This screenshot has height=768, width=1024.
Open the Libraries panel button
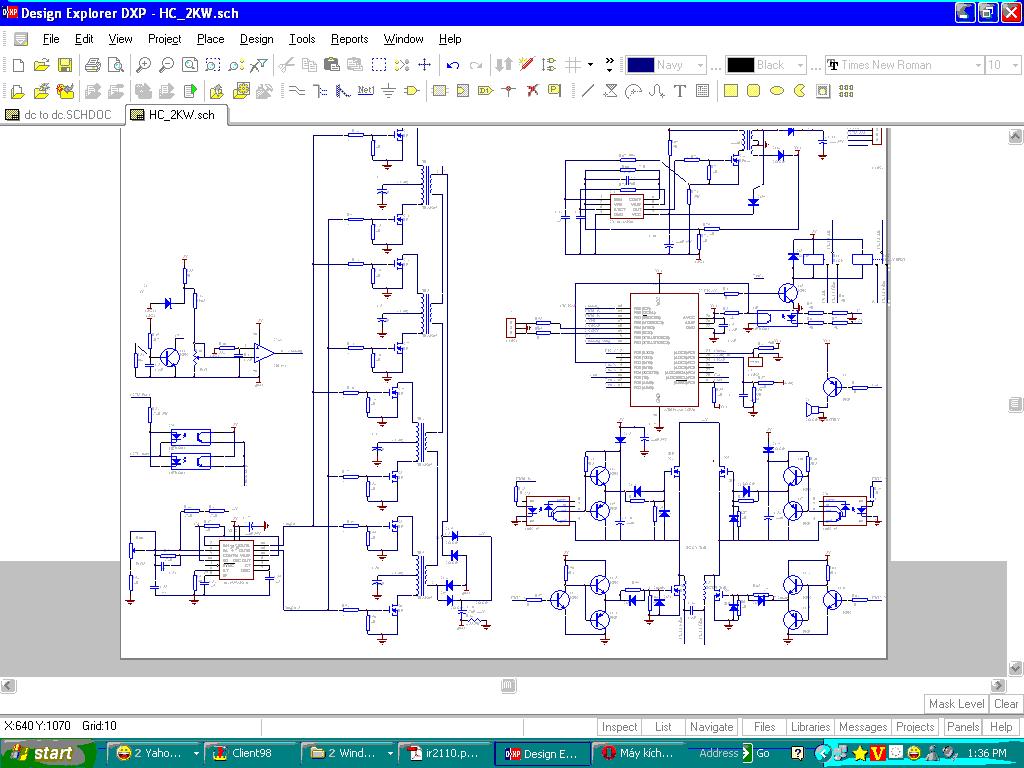point(809,727)
